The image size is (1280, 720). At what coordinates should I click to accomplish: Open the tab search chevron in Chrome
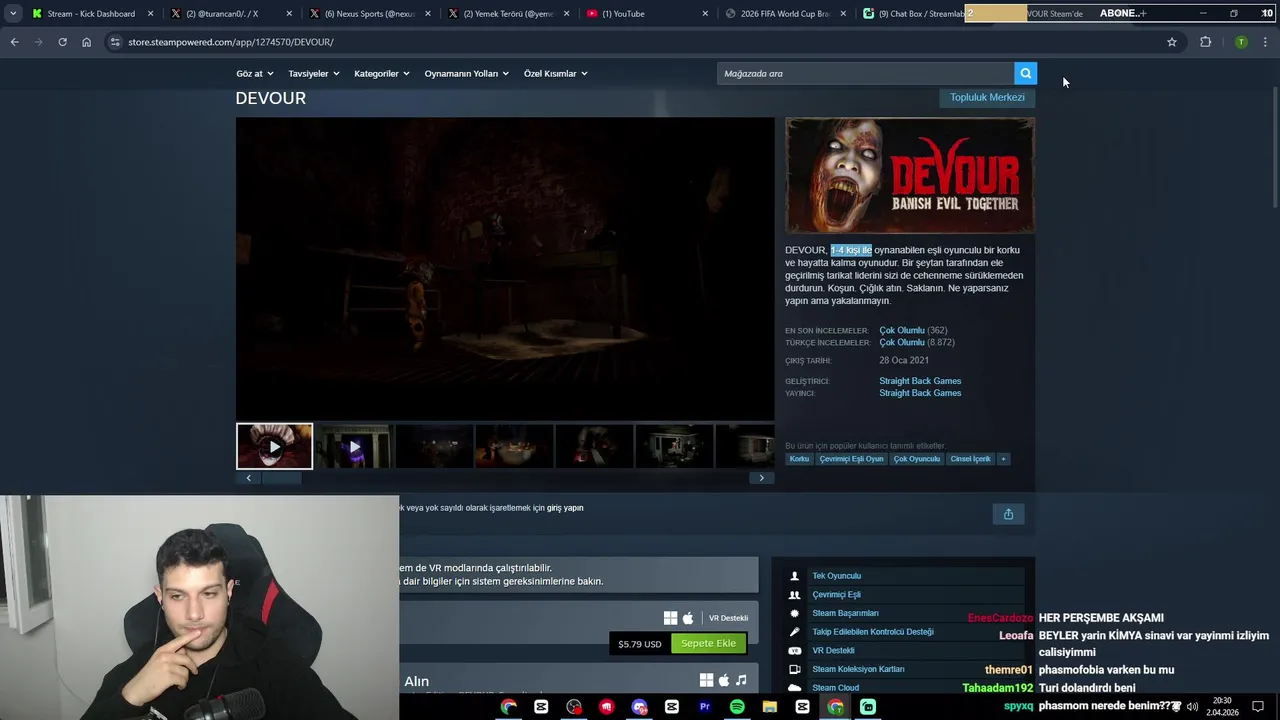coord(12,14)
